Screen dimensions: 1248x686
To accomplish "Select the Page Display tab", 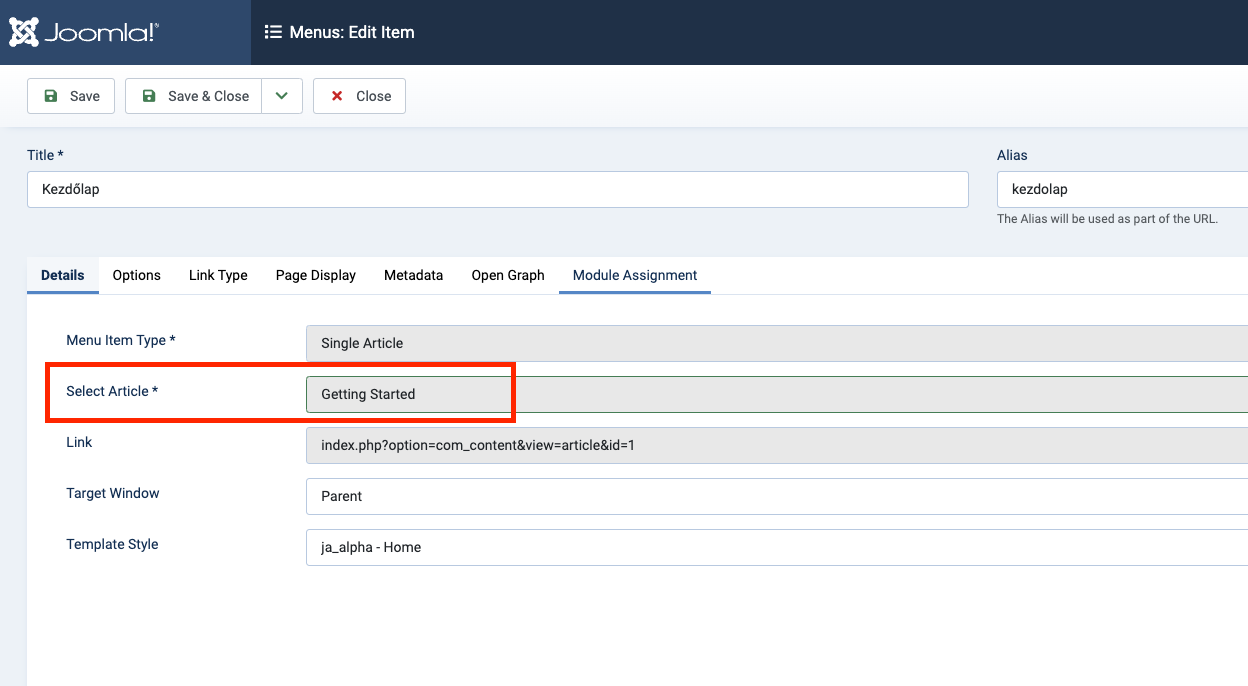I will (x=316, y=275).
